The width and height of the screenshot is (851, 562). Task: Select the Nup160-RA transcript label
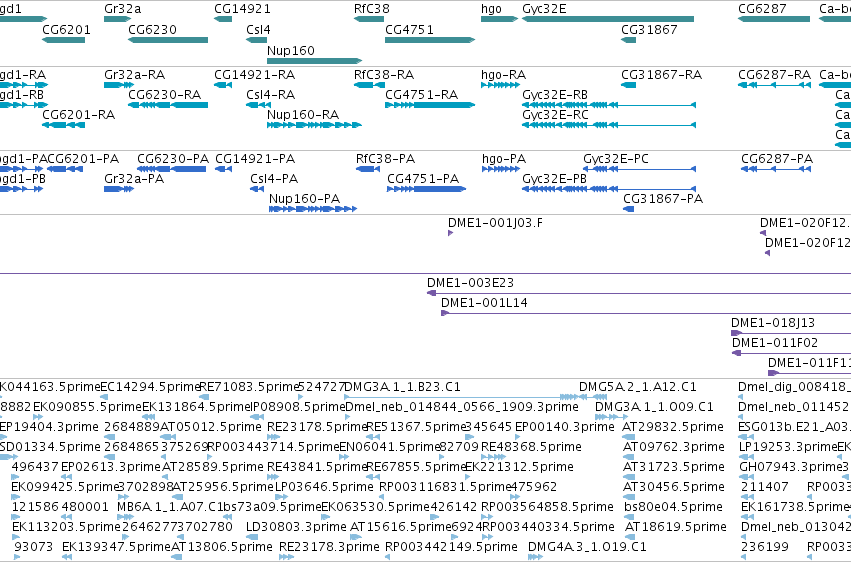click(x=303, y=114)
